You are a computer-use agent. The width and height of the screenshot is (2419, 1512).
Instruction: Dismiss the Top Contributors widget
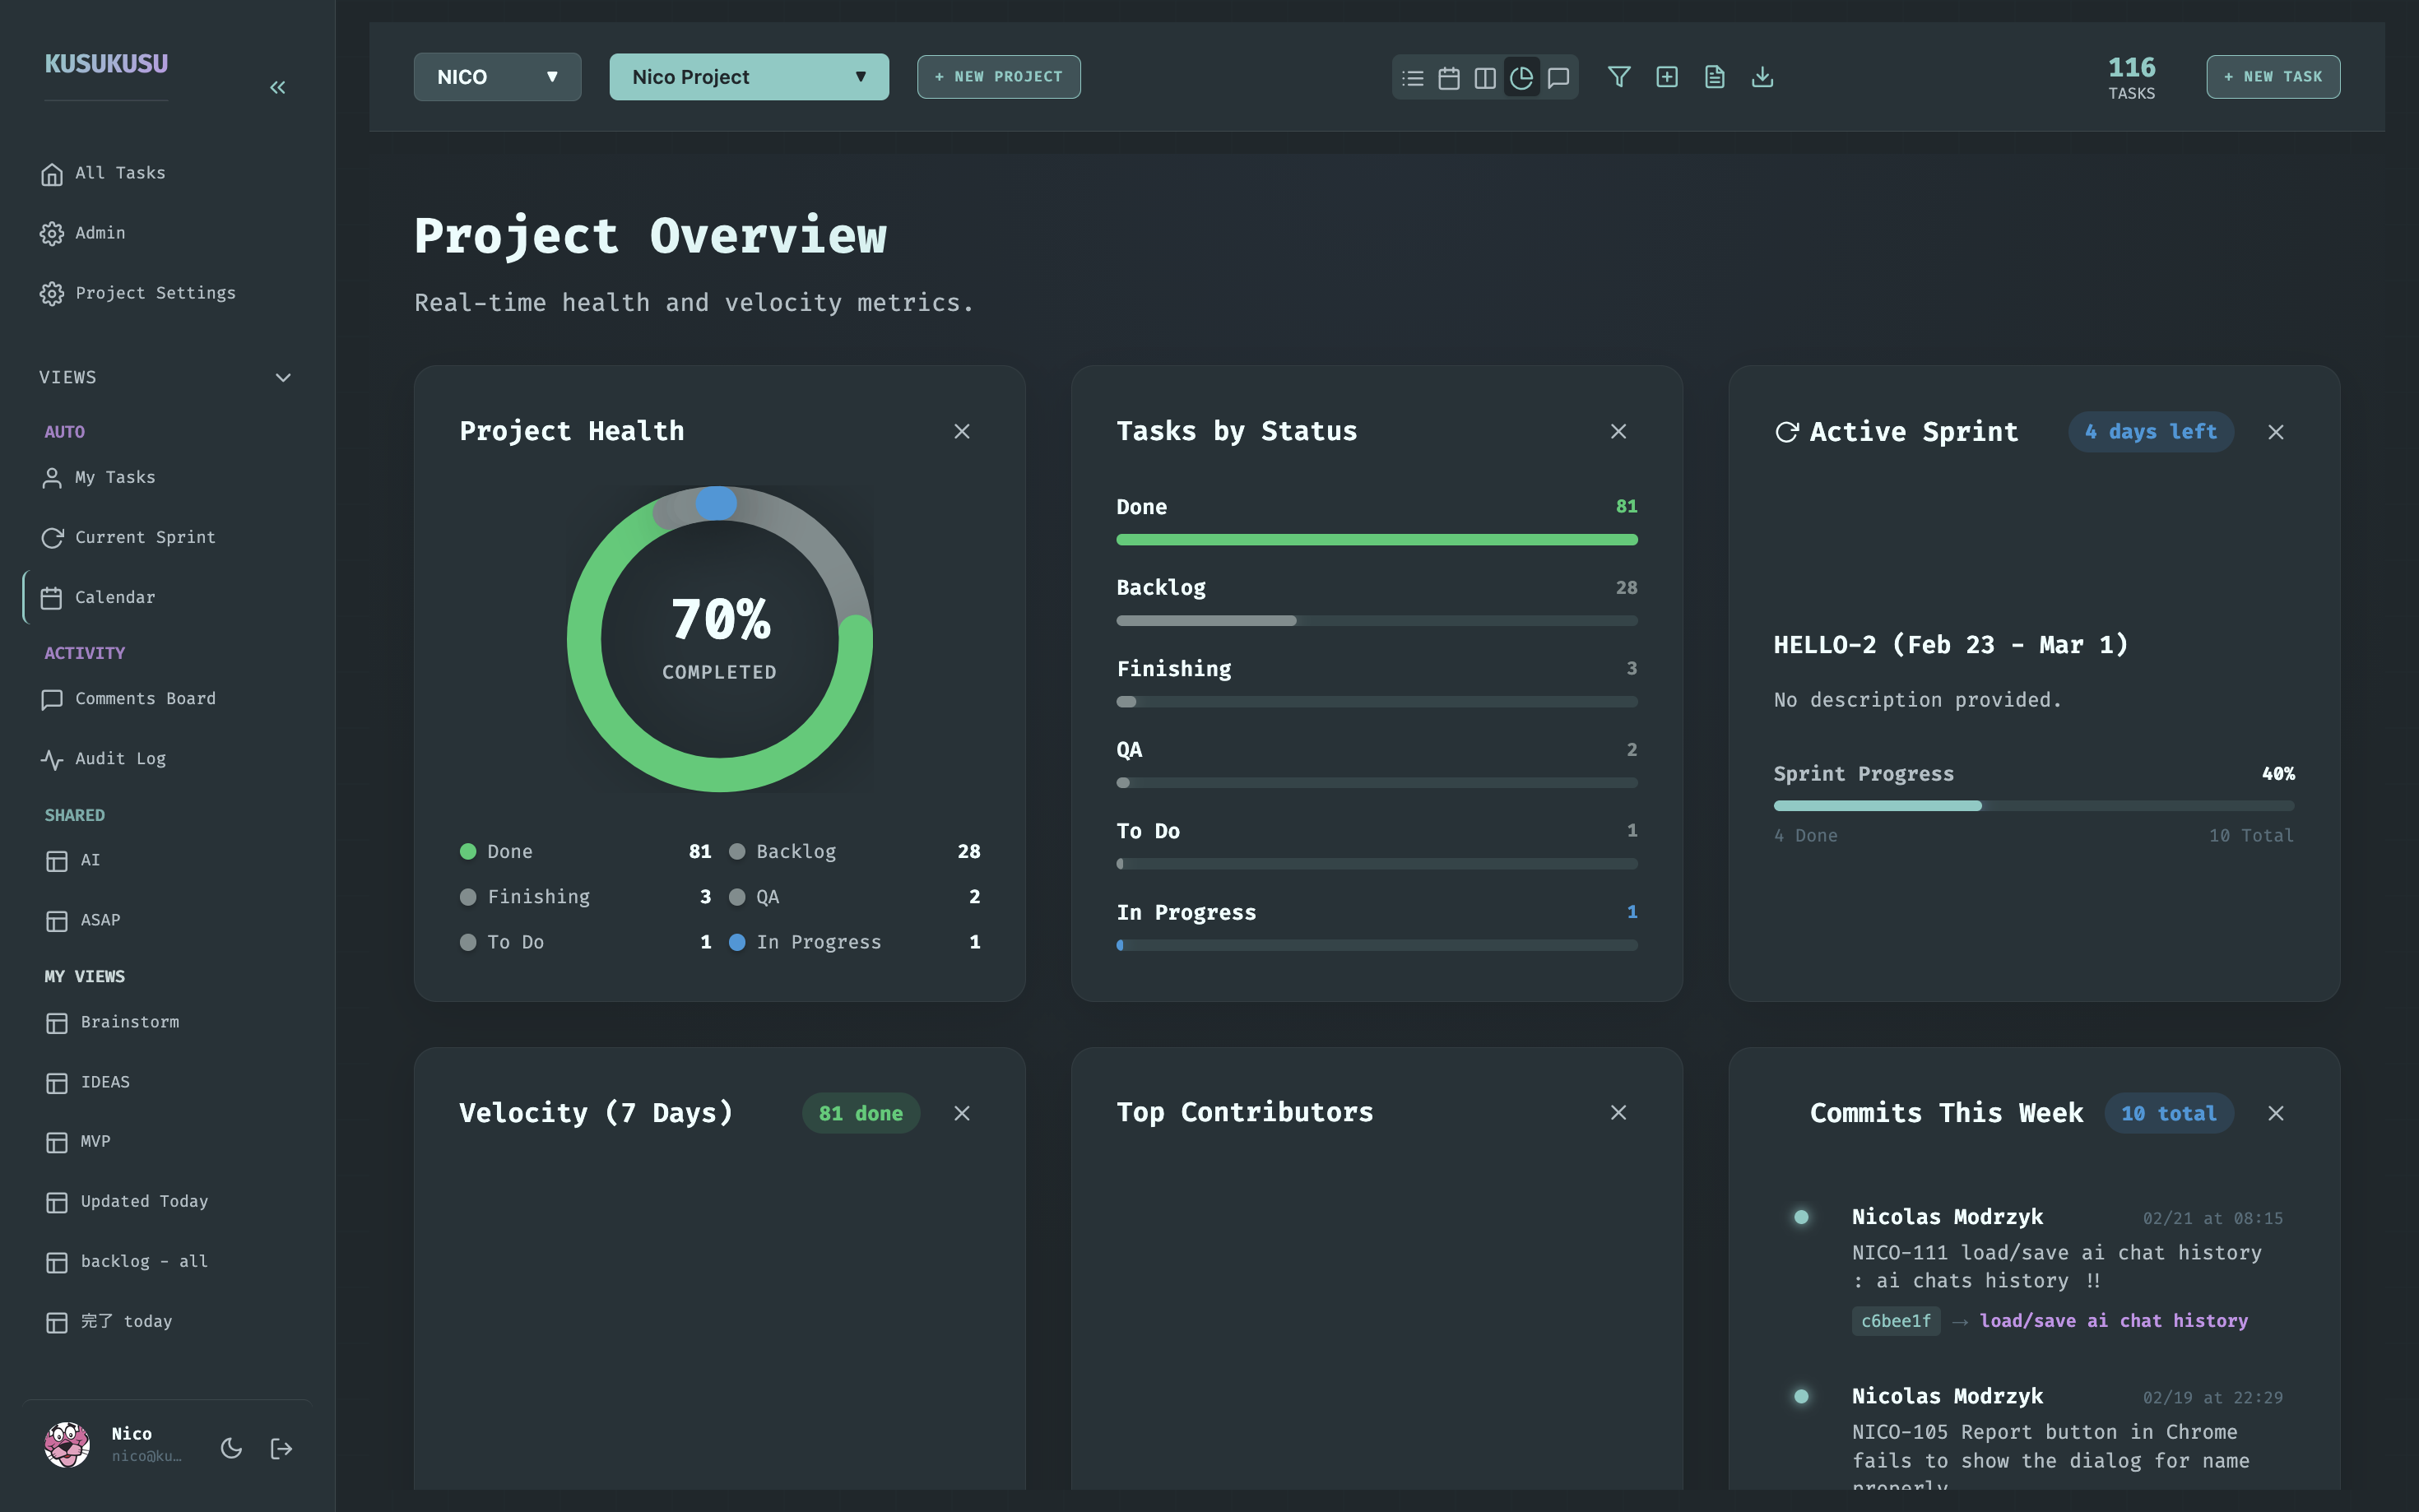(1618, 1113)
